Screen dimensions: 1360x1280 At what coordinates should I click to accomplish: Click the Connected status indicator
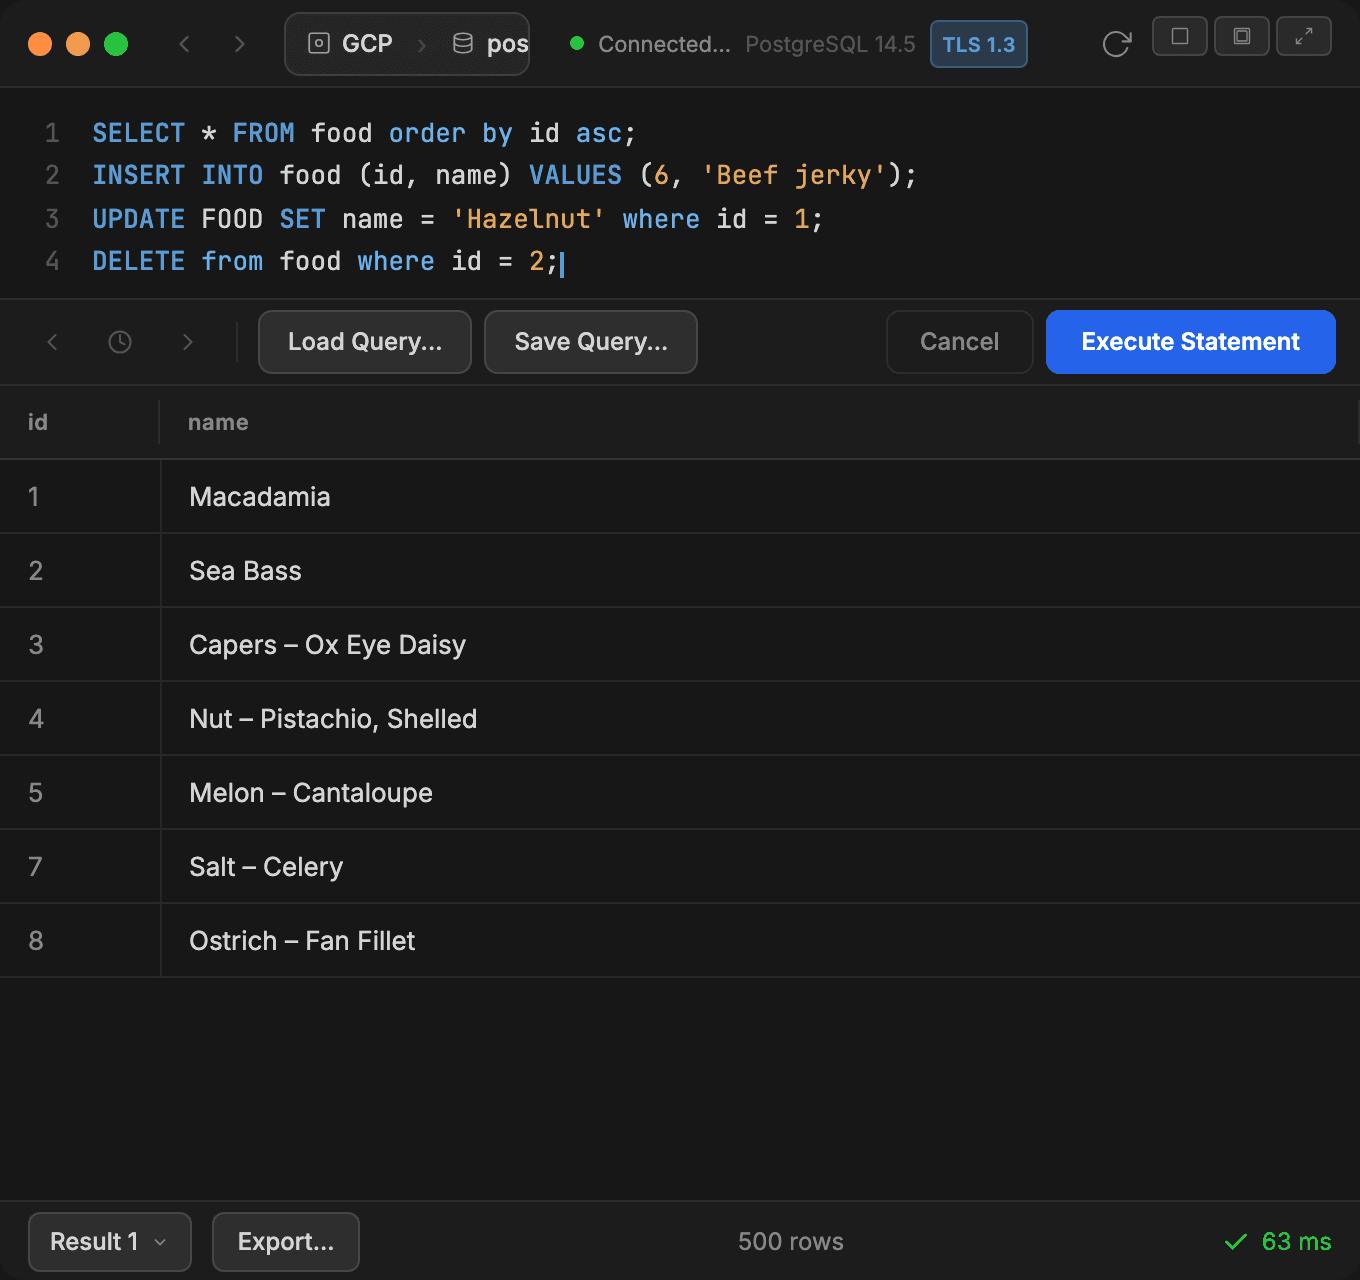pos(650,44)
